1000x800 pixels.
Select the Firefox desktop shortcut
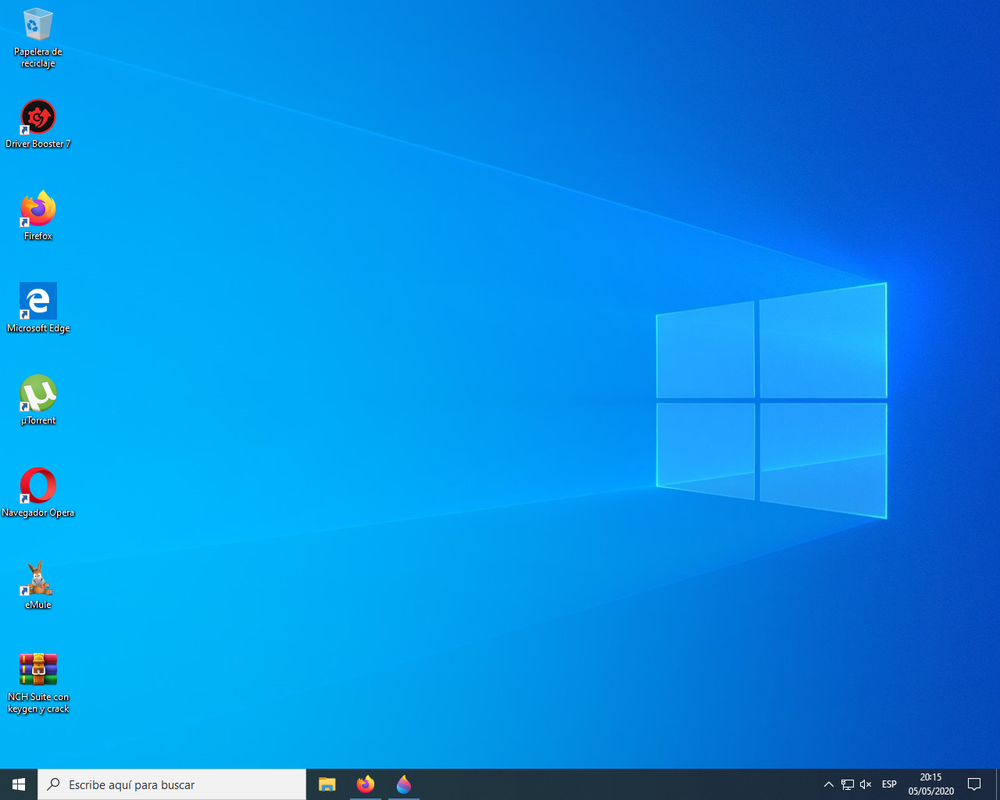point(38,216)
